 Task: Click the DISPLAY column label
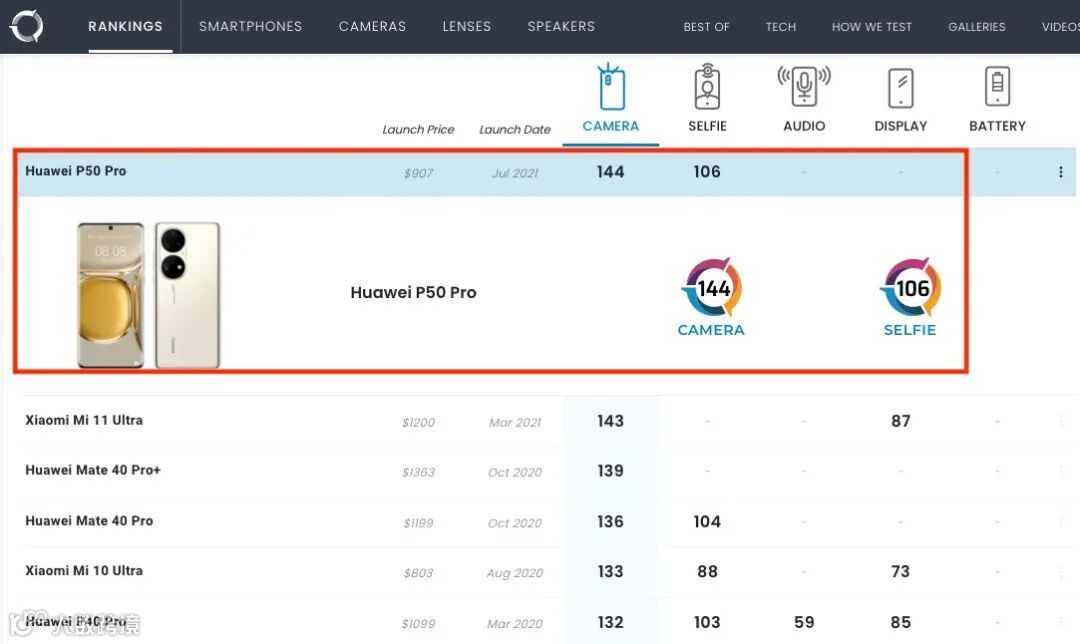901,126
